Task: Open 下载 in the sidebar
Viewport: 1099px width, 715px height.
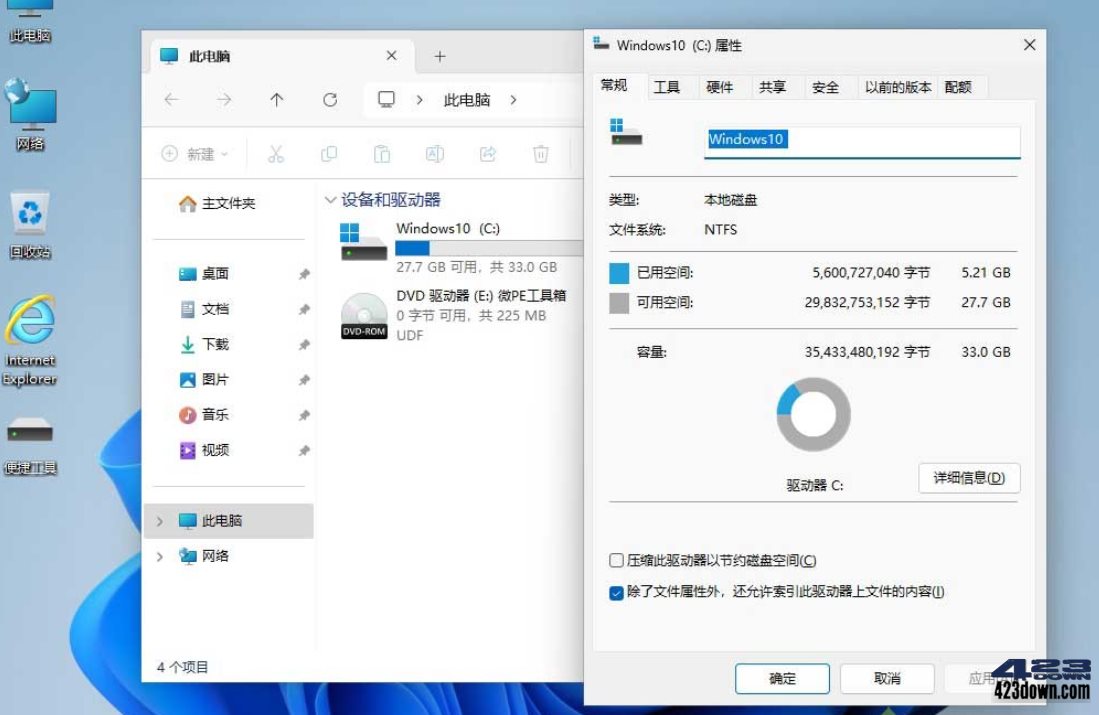Action: (205, 343)
